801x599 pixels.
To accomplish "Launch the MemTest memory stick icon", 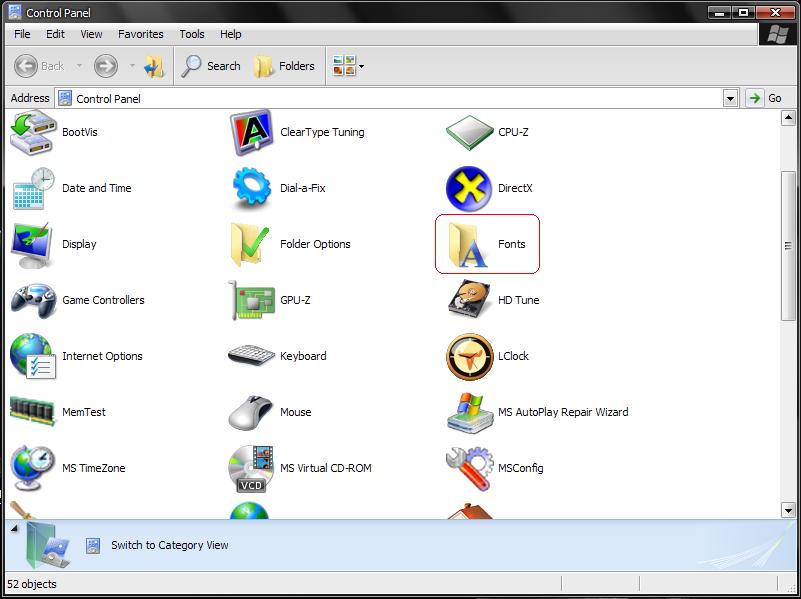I will pyautogui.click(x=32, y=411).
